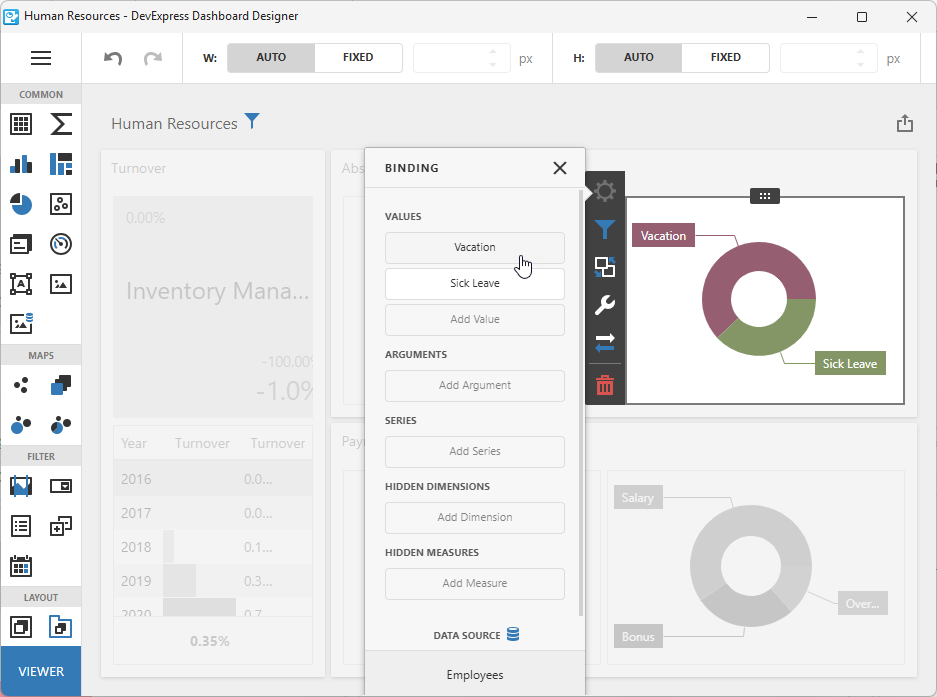
Task: Add a Choropleth Map from MAPS section
Action: click(60, 385)
